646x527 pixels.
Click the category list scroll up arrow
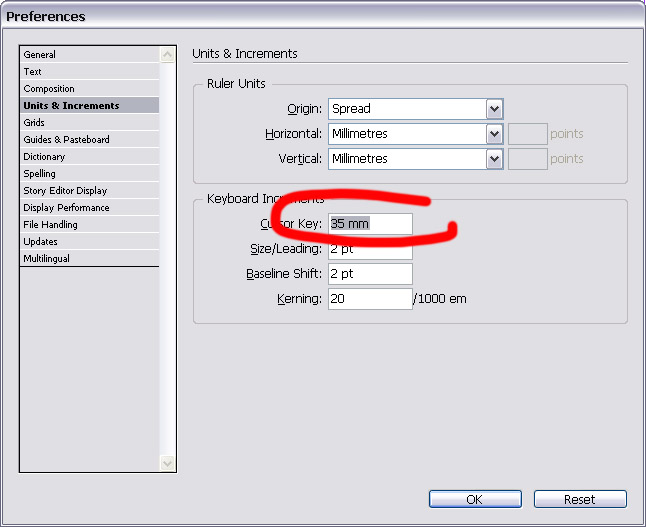(167, 55)
